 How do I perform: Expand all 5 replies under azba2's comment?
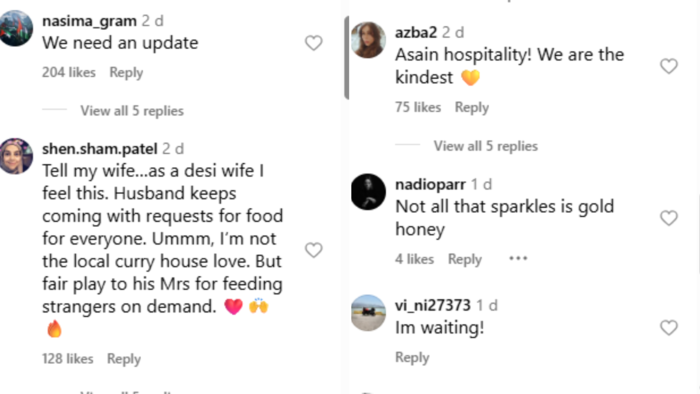486,146
